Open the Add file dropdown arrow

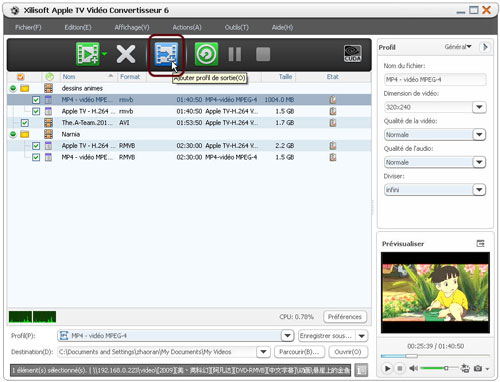pyautogui.click(x=105, y=53)
